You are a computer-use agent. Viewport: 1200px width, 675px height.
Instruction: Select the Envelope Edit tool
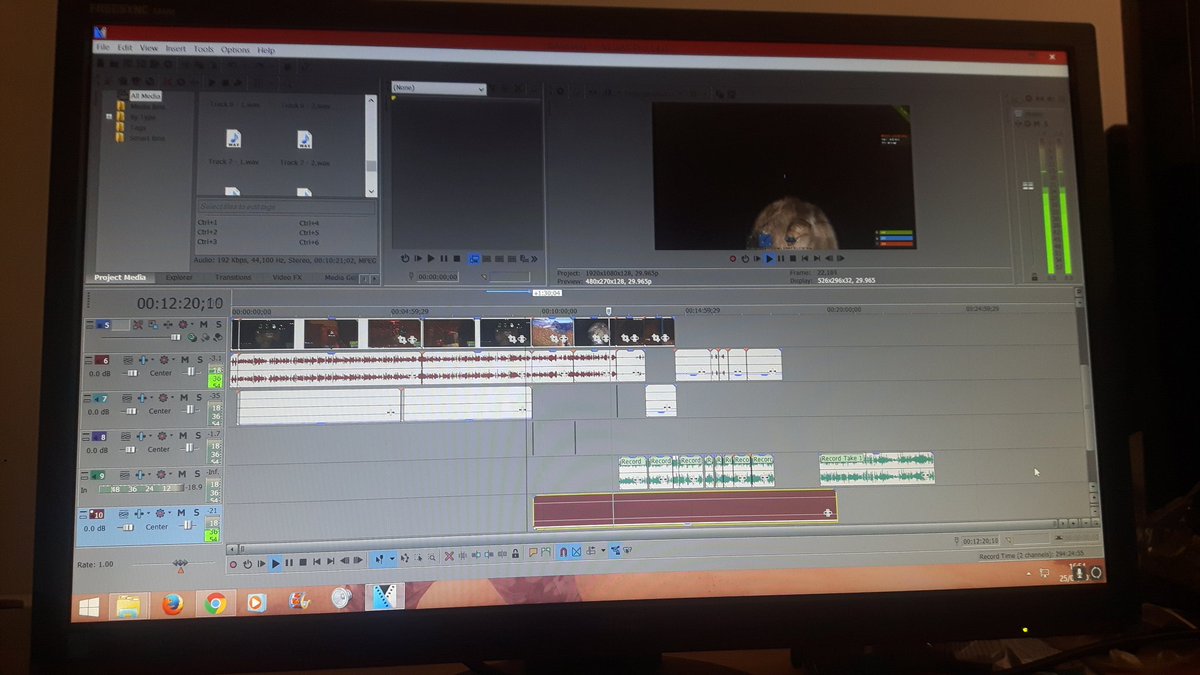click(x=404, y=557)
